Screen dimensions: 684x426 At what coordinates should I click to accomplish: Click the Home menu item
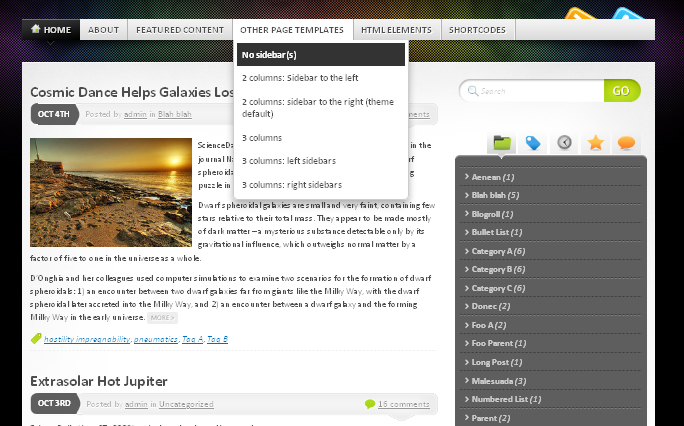tap(51, 30)
